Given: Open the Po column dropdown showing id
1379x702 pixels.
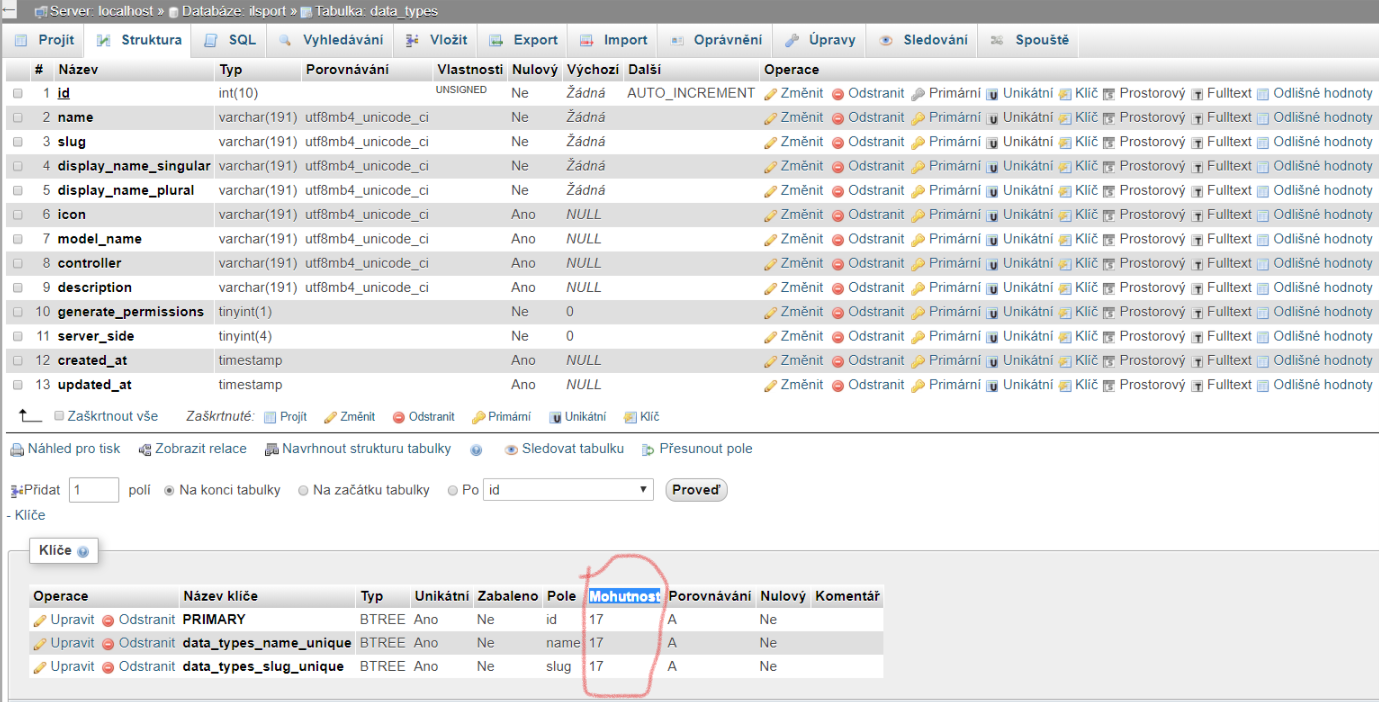Looking at the screenshot, I should (568, 489).
